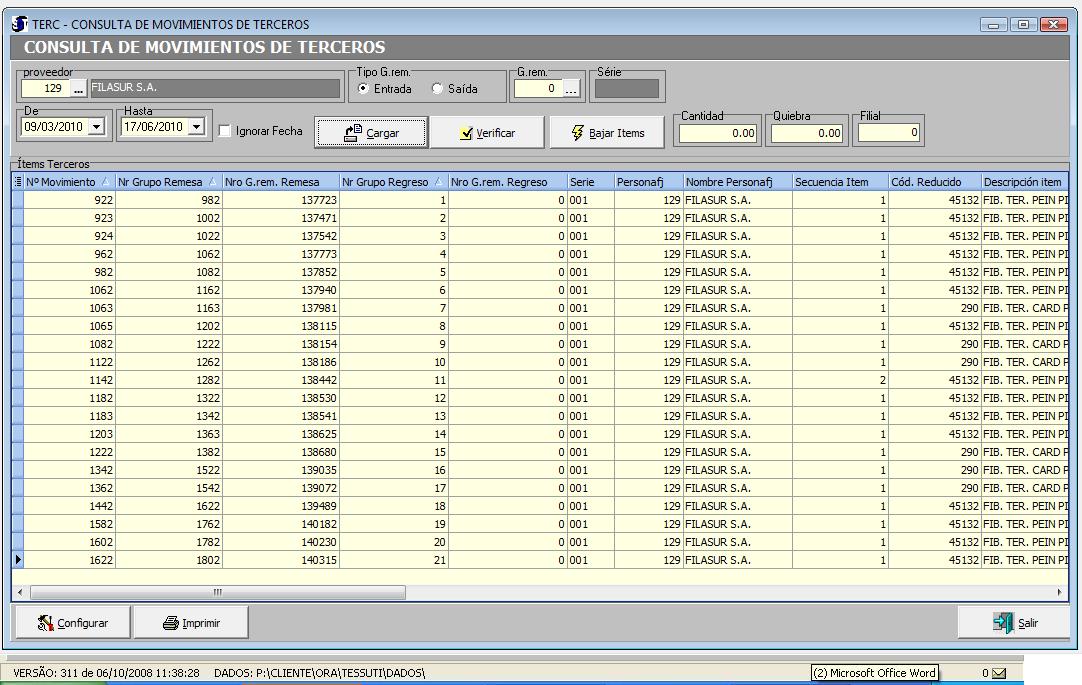Image resolution: width=1082 pixels, height=685 pixels.
Task: Open proveedor lookup ellipsis button
Action: [79, 88]
